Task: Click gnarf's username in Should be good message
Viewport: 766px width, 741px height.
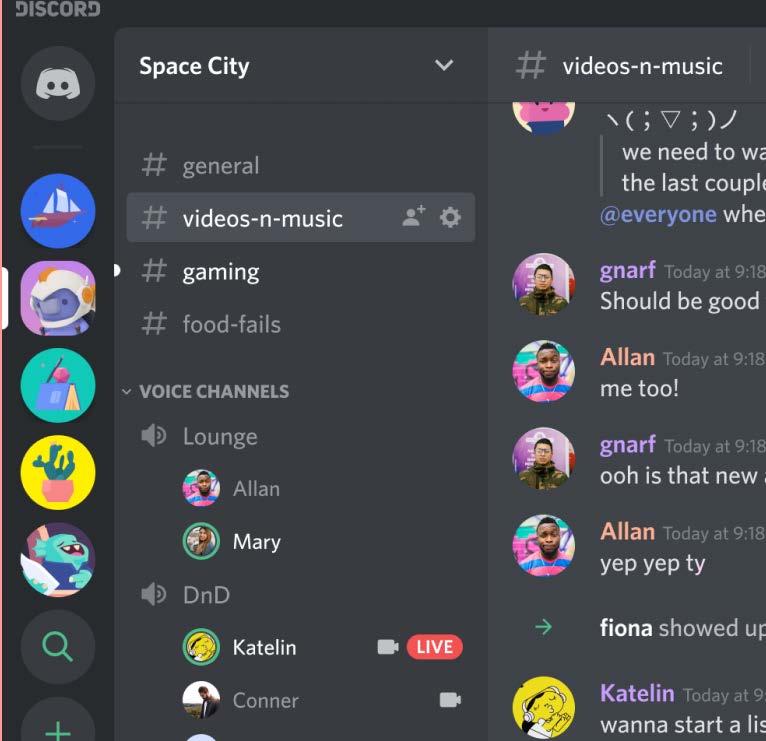Action: click(628, 270)
